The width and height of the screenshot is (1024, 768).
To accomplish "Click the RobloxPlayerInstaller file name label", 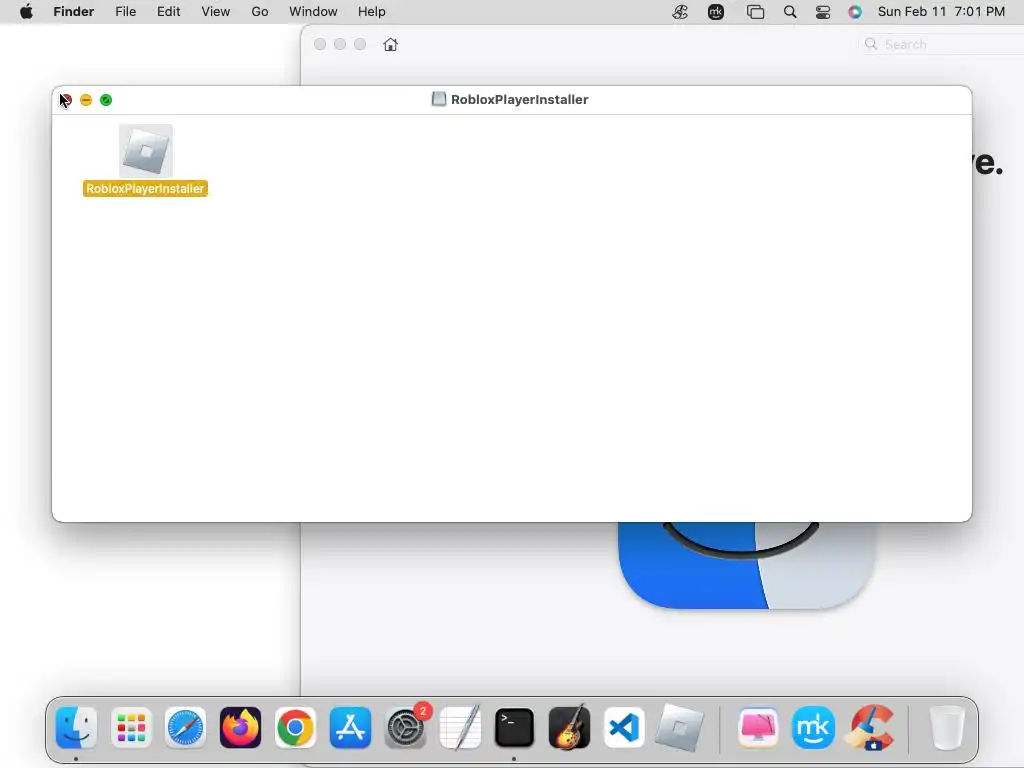I will (145, 189).
